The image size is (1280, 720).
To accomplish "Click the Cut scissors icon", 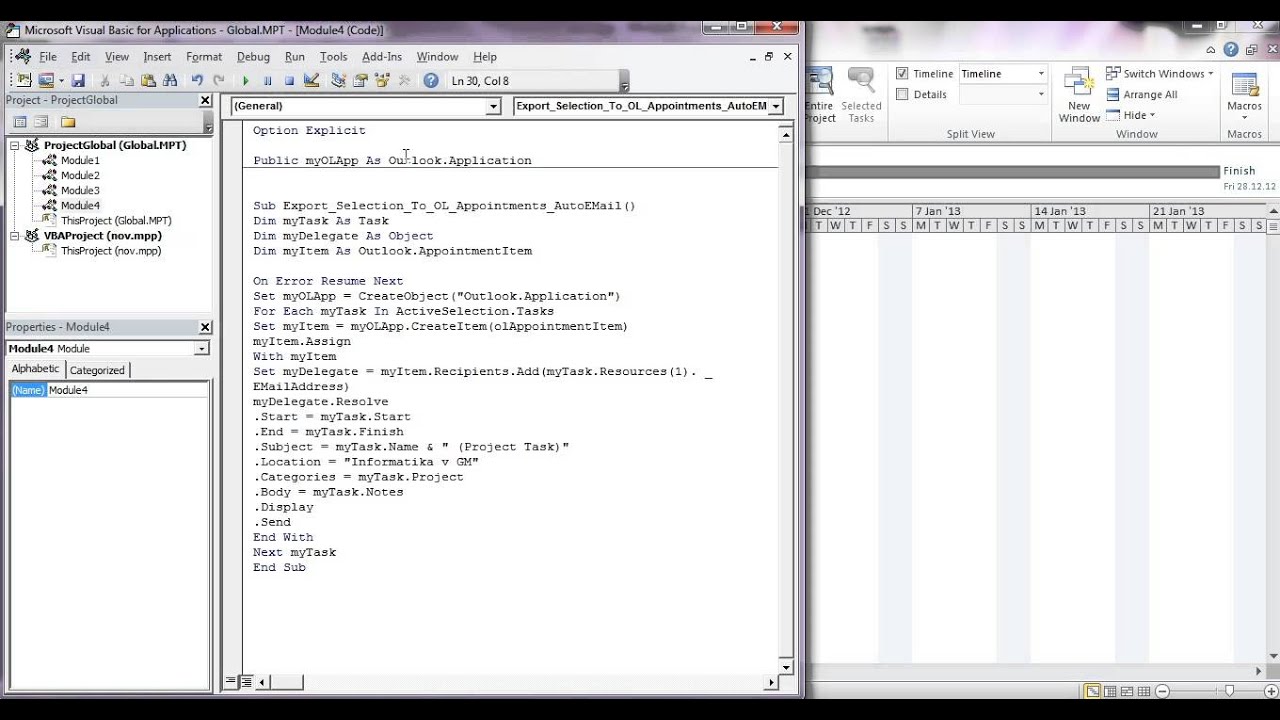I will pyautogui.click(x=105, y=80).
